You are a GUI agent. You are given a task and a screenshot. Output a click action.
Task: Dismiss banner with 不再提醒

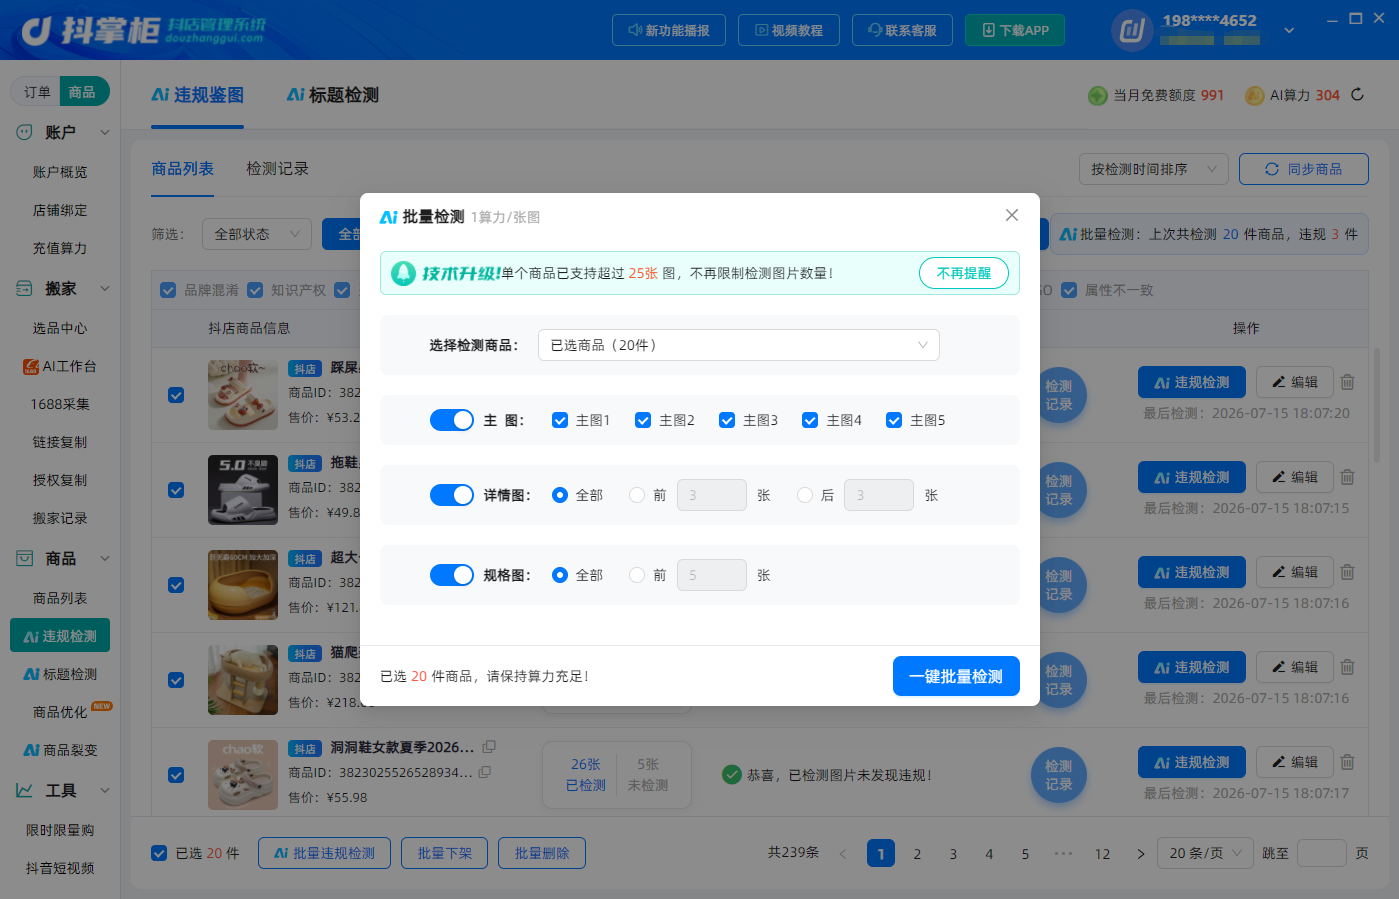coord(964,273)
